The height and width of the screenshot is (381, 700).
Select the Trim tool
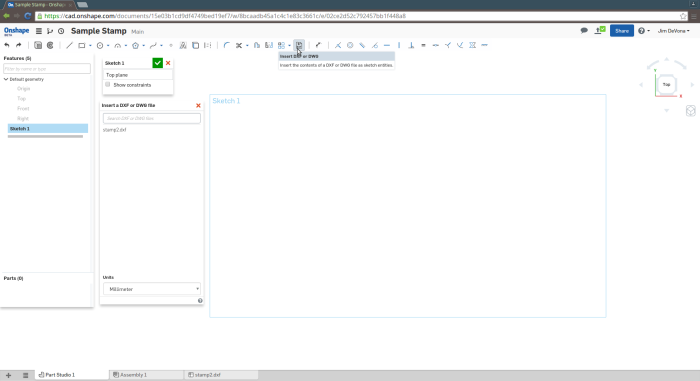239,45
